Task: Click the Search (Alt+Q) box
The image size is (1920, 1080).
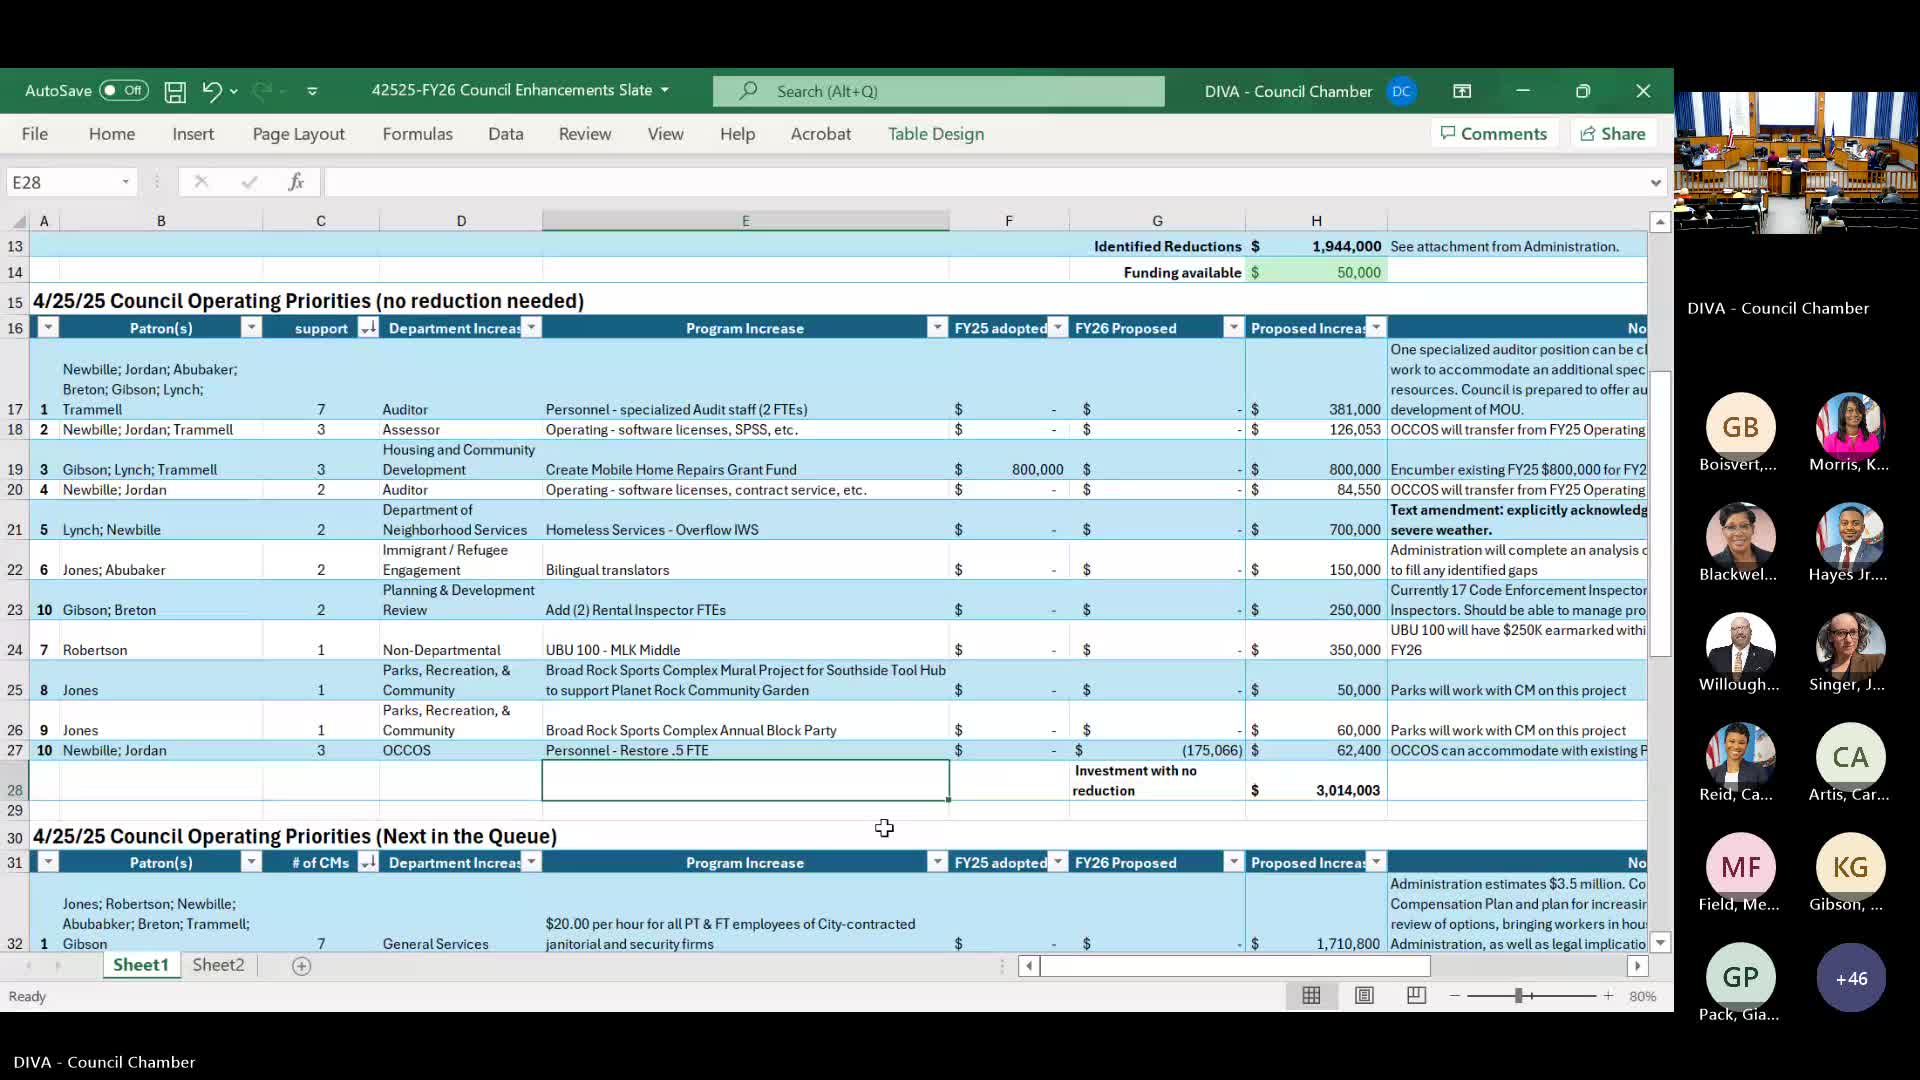Action: [x=938, y=91]
